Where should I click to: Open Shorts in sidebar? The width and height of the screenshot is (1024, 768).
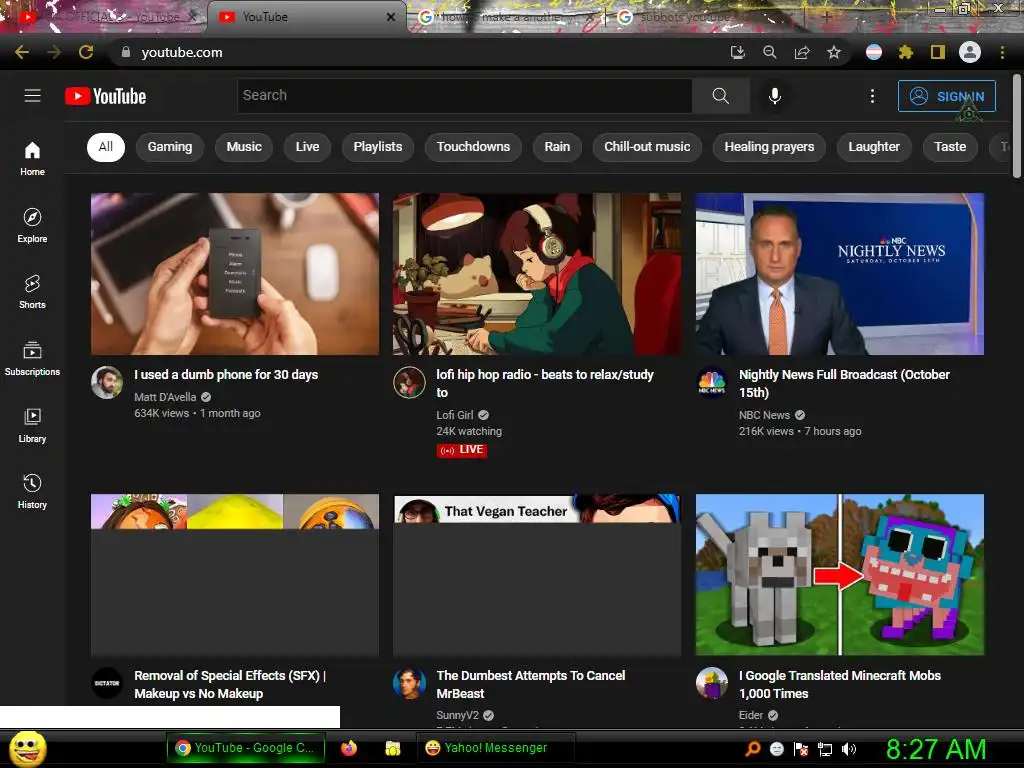pos(32,291)
